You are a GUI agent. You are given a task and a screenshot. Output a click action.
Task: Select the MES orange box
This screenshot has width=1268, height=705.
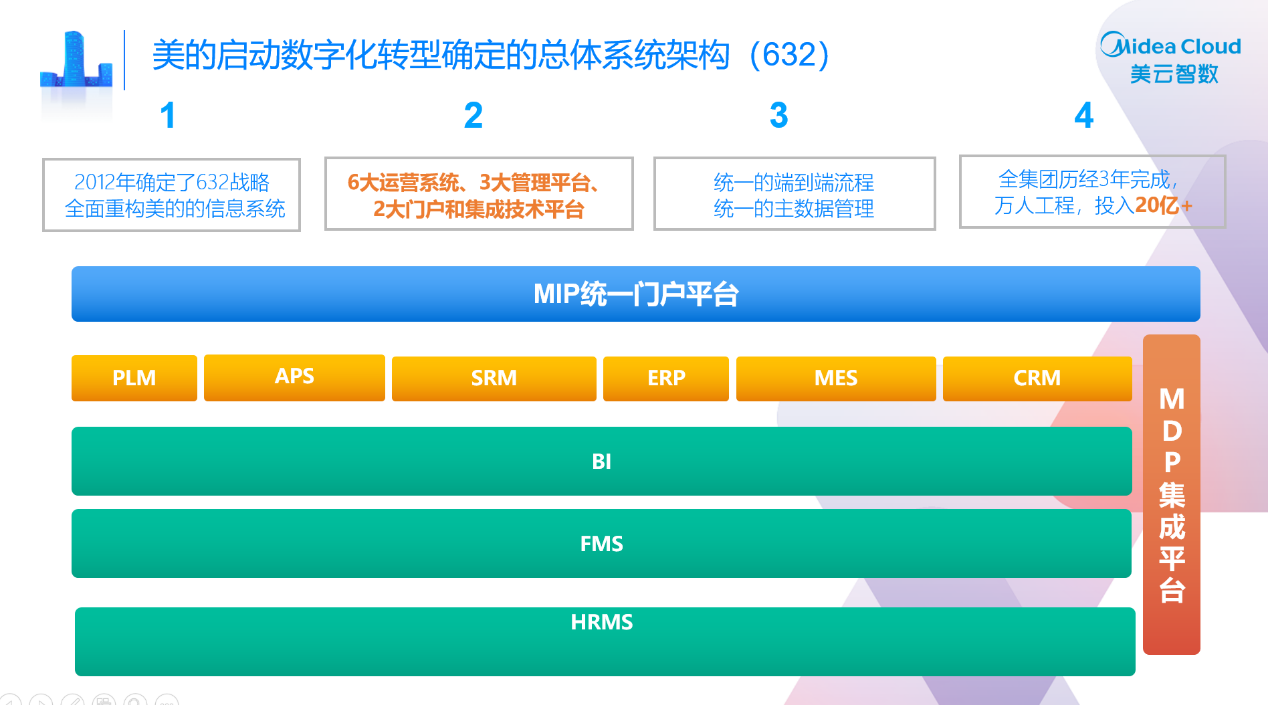tap(836, 378)
